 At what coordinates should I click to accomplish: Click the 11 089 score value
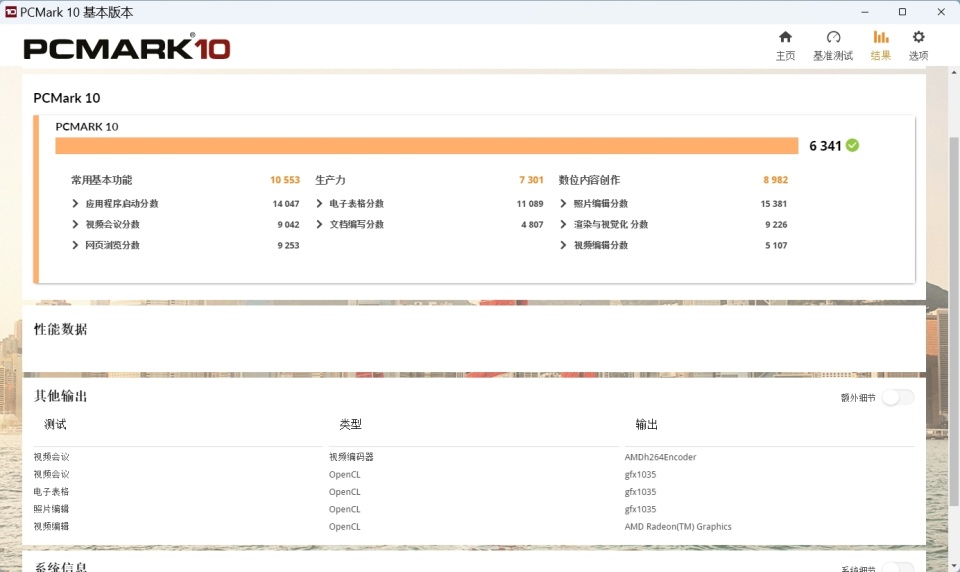530,203
